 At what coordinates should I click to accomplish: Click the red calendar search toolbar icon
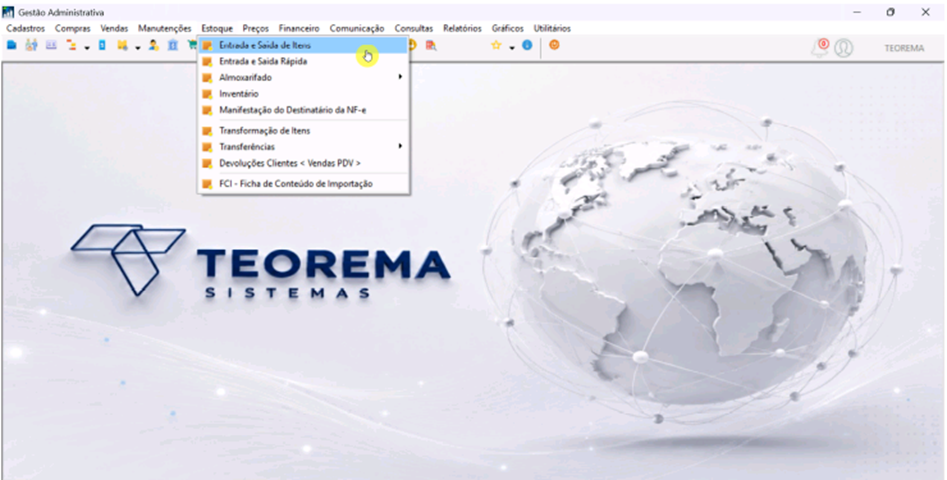[431, 45]
